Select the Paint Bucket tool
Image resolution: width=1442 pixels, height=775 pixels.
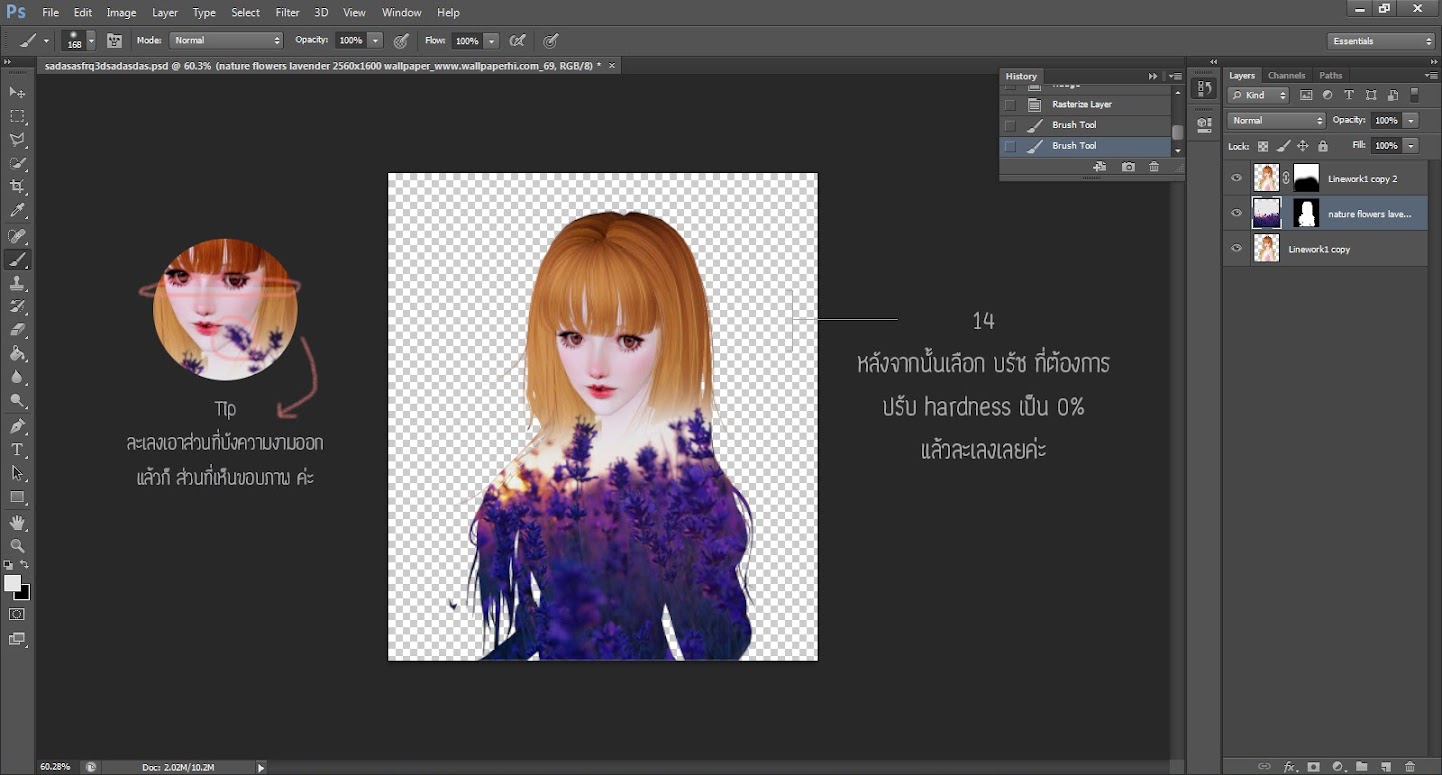[17, 354]
